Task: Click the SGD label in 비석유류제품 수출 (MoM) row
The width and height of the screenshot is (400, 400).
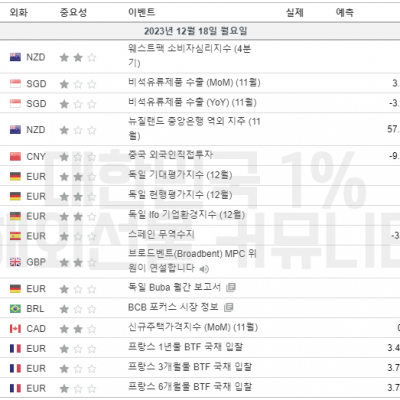Action: pyautogui.click(x=36, y=84)
